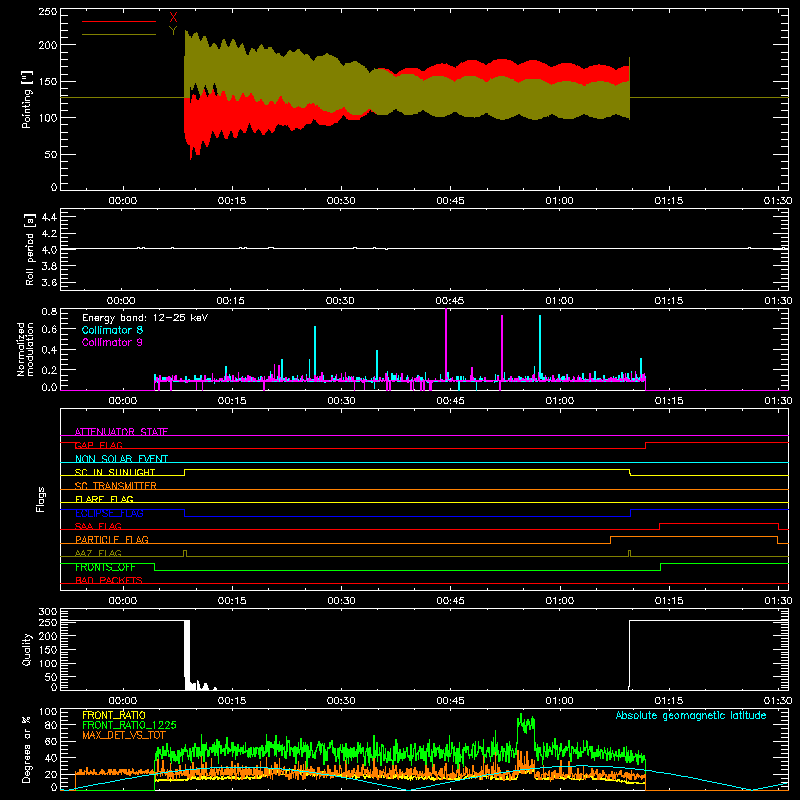Click the 'NON_SOLAR_EVENT' flag label
Viewport: 800px width, 800px height.
[x=121, y=459]
